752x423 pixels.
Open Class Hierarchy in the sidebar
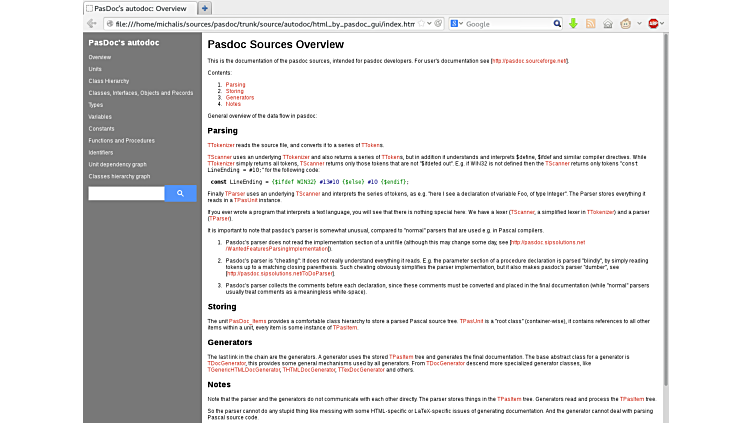[x=109, y=80]
